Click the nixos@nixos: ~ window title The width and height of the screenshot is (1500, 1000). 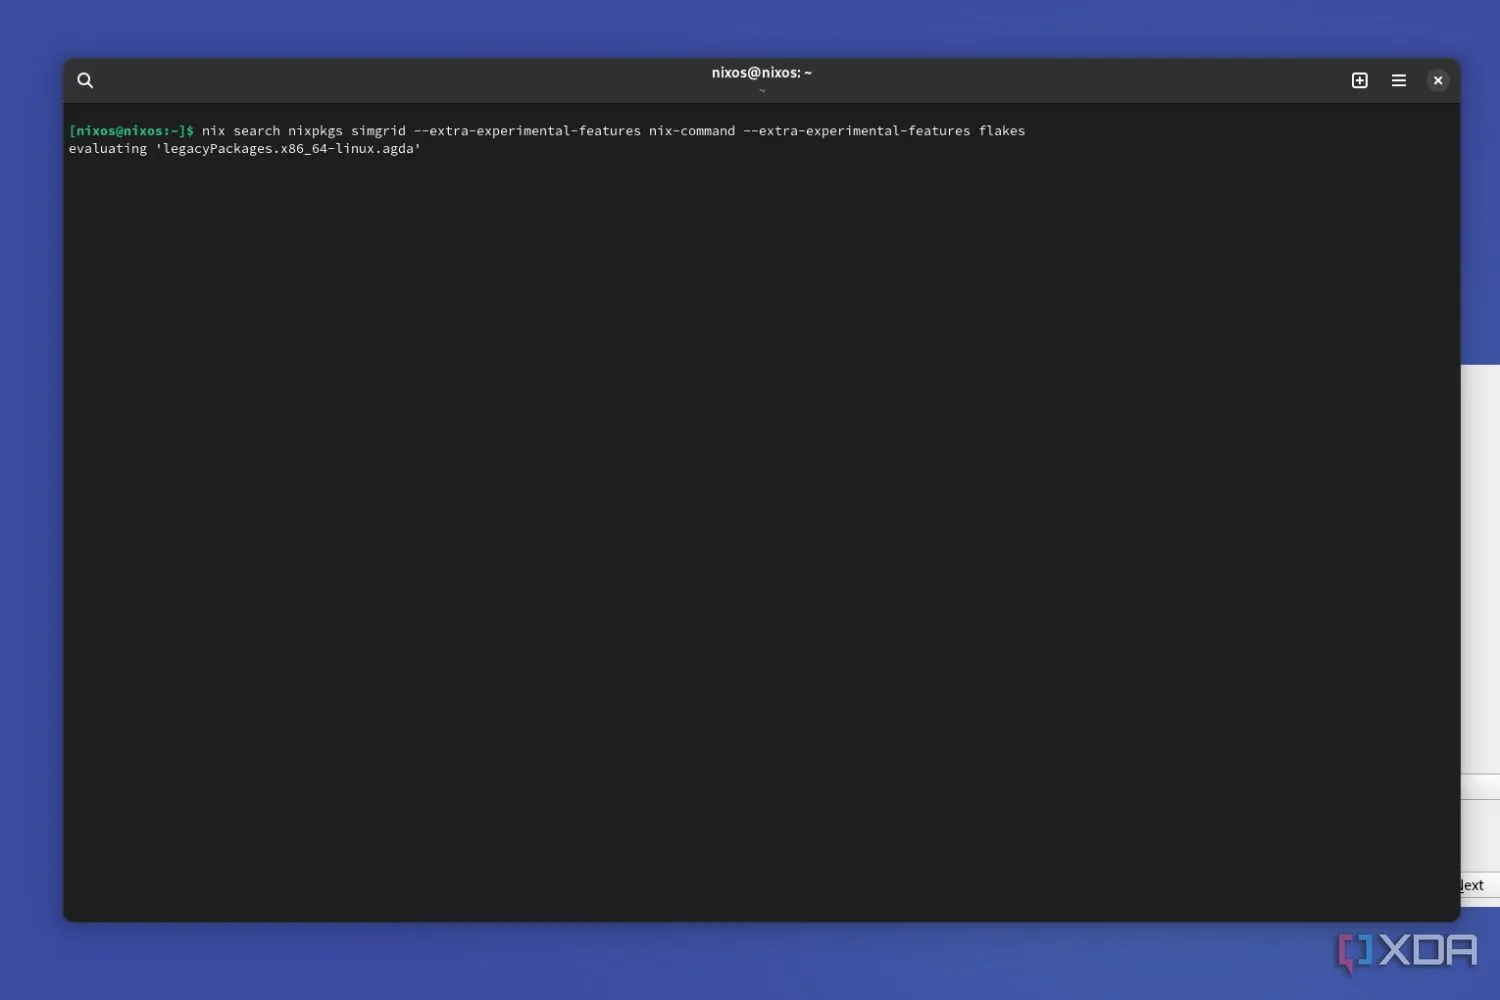point(761,72)
